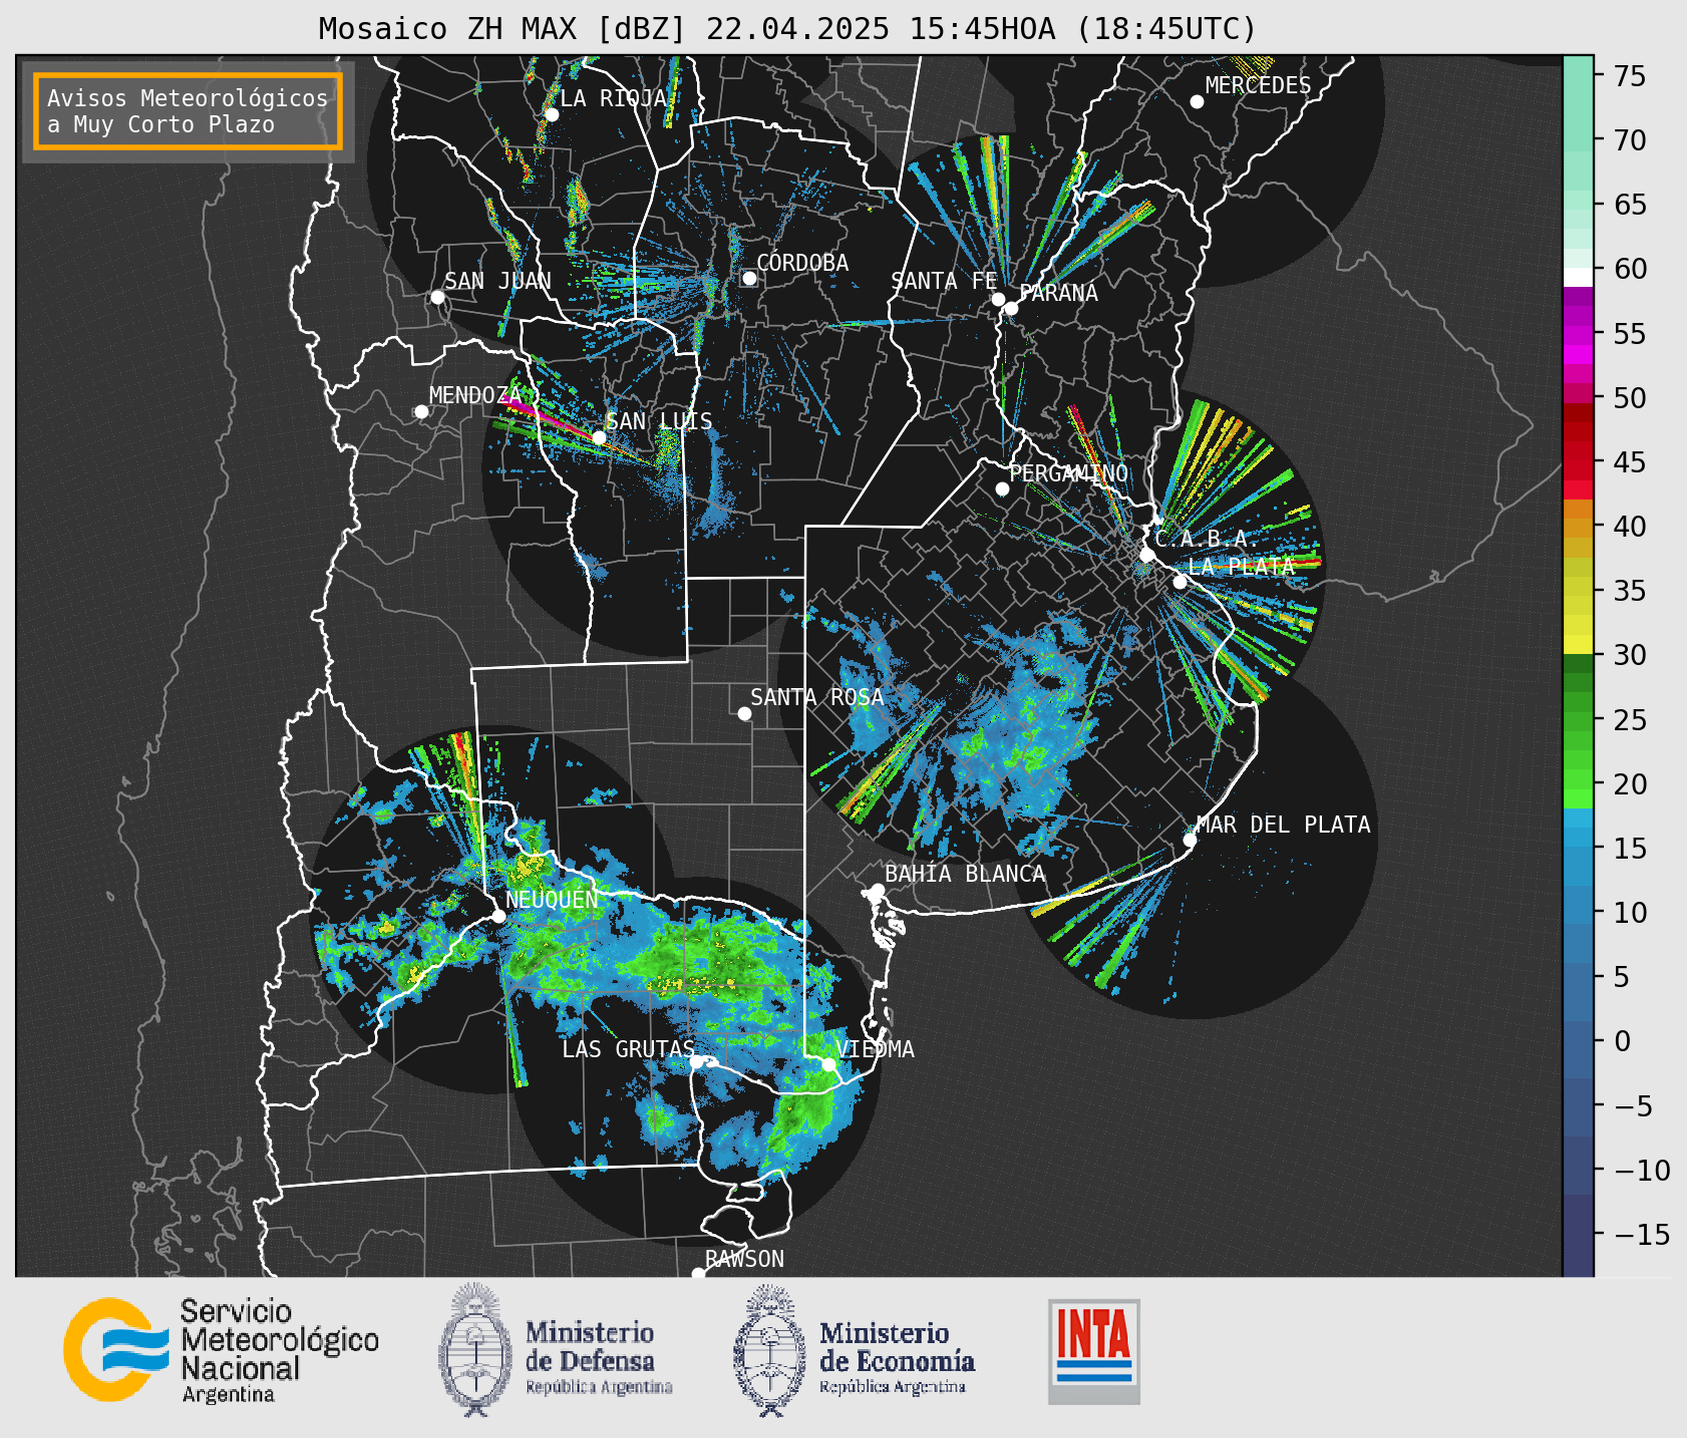Viewport: 1687px width, 1438px height.
Task: Click the white 60 dBZ color band
Action: (1578, 277)
